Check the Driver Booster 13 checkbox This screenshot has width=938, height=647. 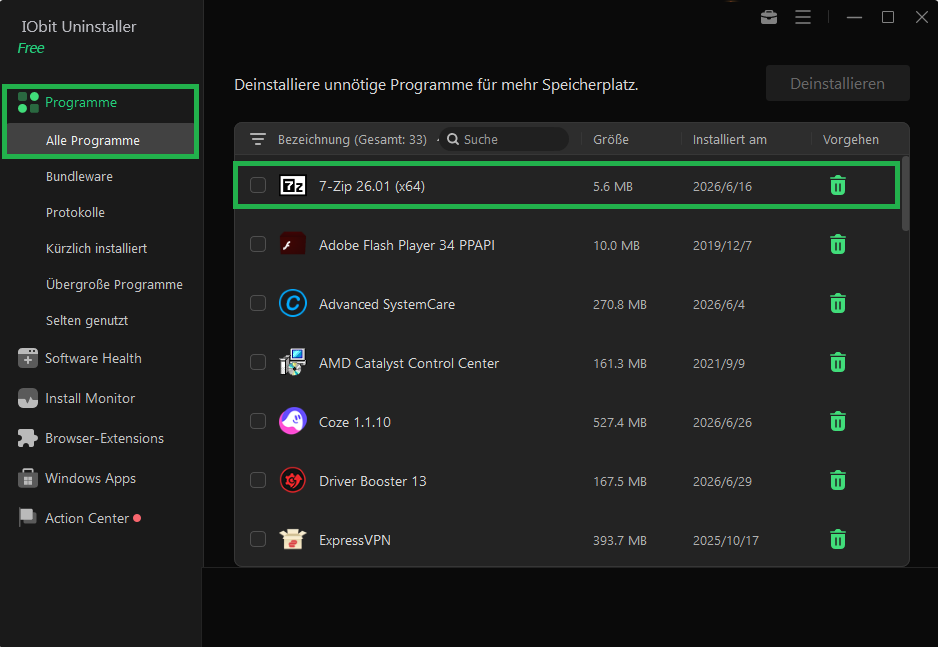pyautogui.click(x=258, y=480)
